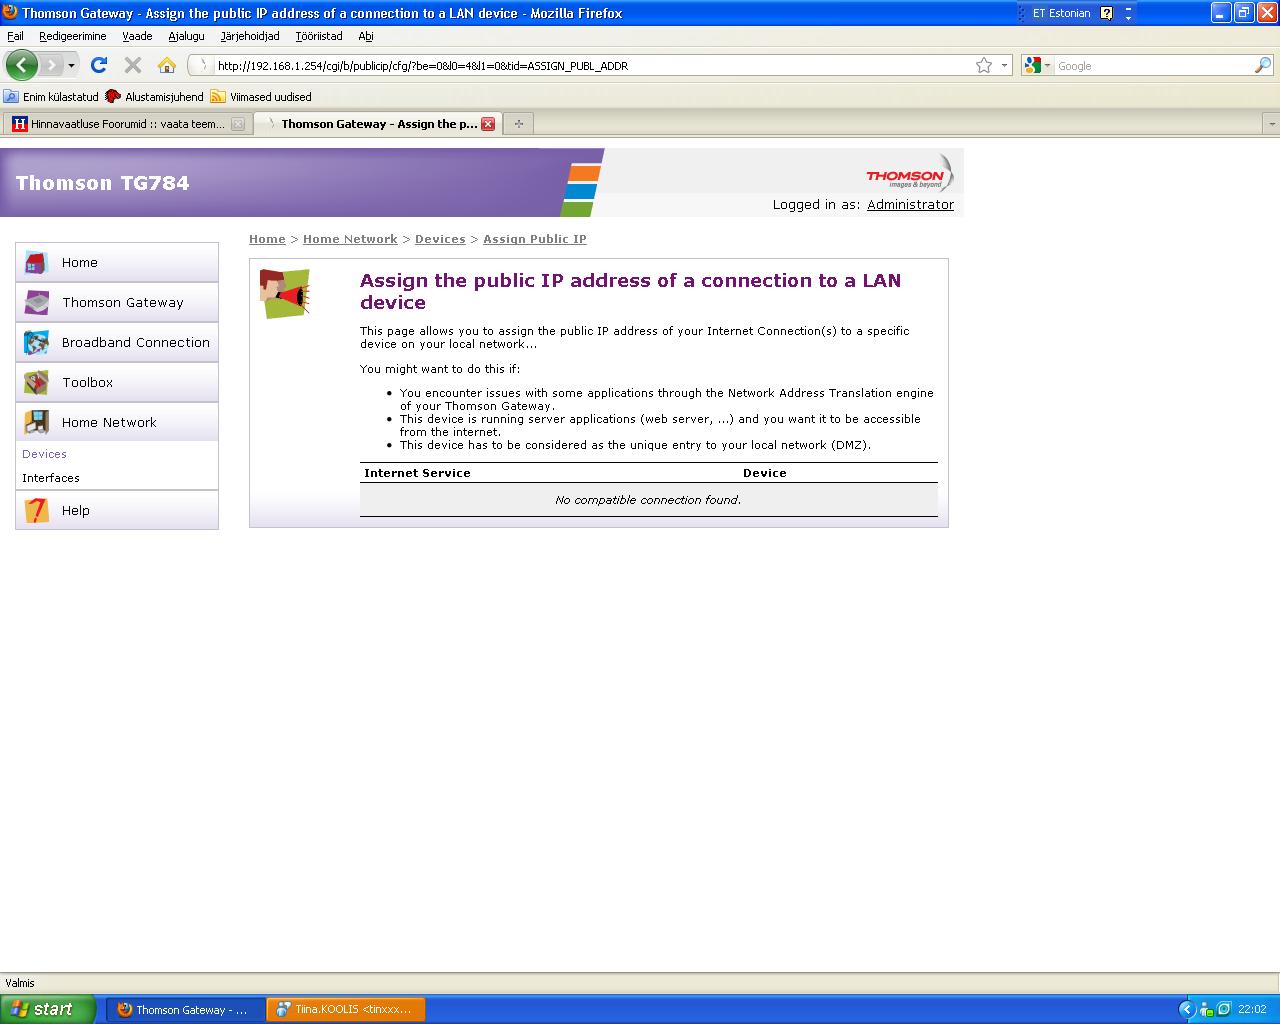Image resolution: width=1280 pixels, height=1024 pixels.
Task: Bookmark this page with the star icon
Action: [x=984, y=65]
